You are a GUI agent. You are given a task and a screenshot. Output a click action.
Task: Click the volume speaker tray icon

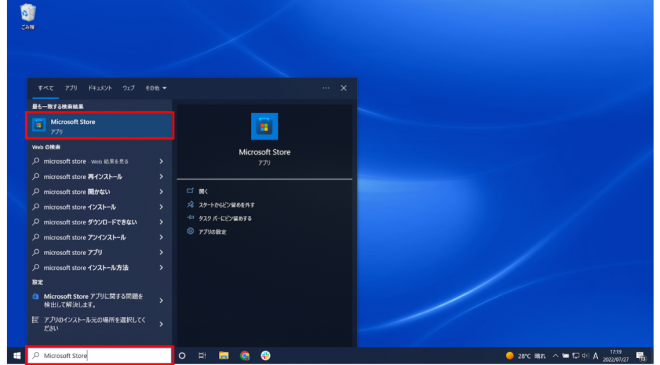tap(585, 356)
